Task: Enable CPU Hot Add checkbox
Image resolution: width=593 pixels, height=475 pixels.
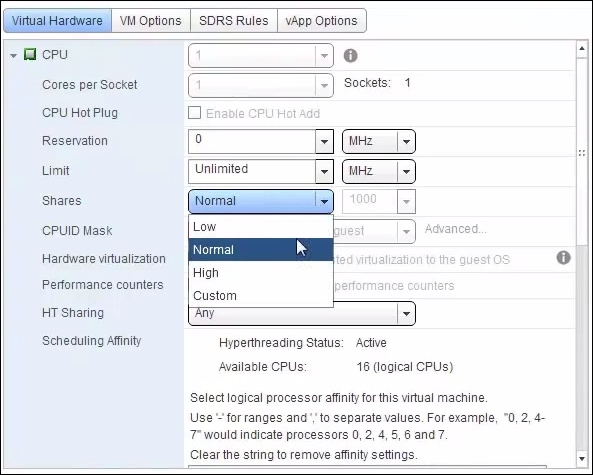Action: pos(194,113)
